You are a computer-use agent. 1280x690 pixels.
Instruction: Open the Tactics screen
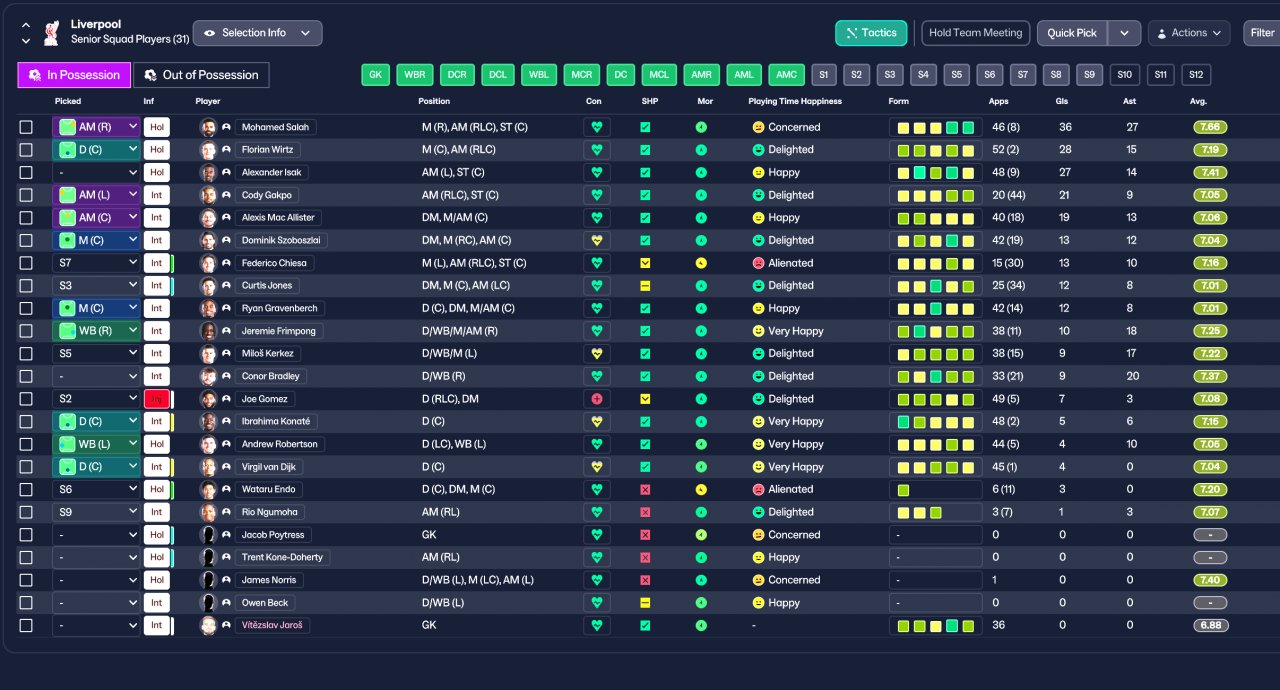point(871,33)
